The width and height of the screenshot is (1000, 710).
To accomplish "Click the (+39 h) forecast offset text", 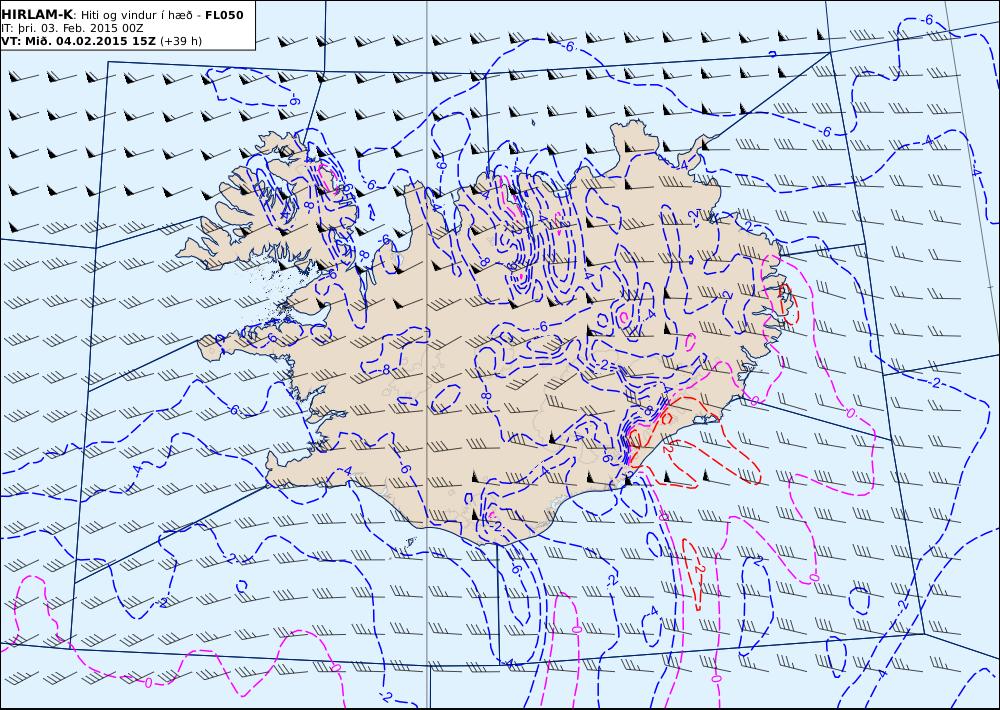I will [180, 41].
